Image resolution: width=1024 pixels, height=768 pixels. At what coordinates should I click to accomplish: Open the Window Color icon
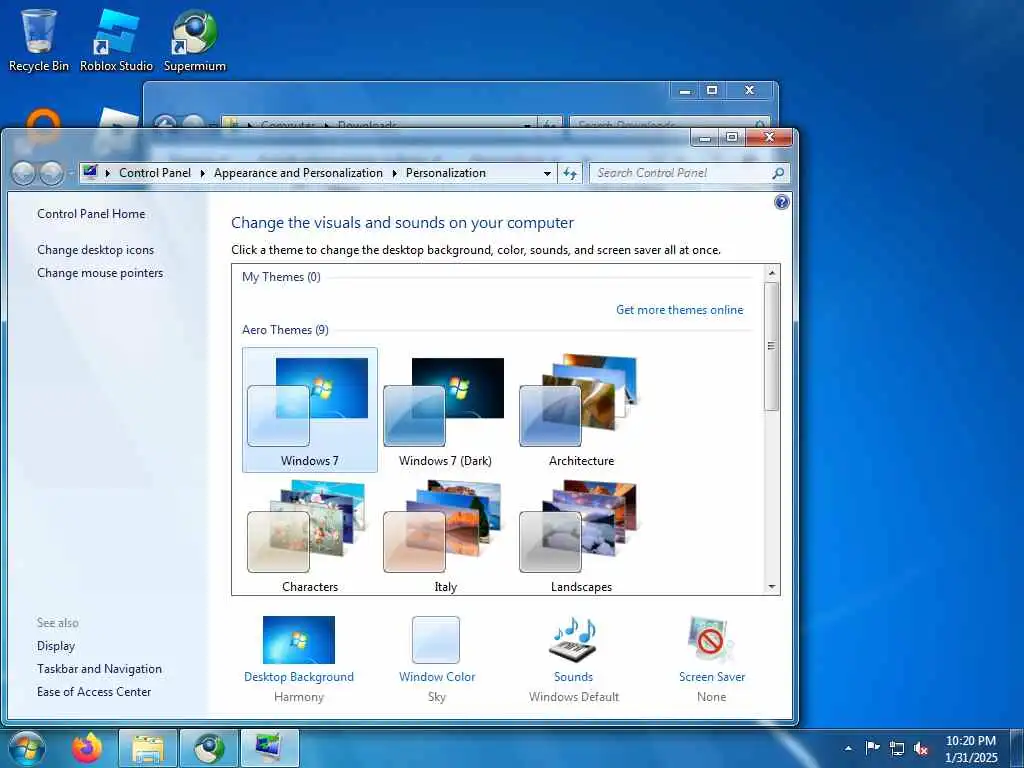tap(436, 640)
